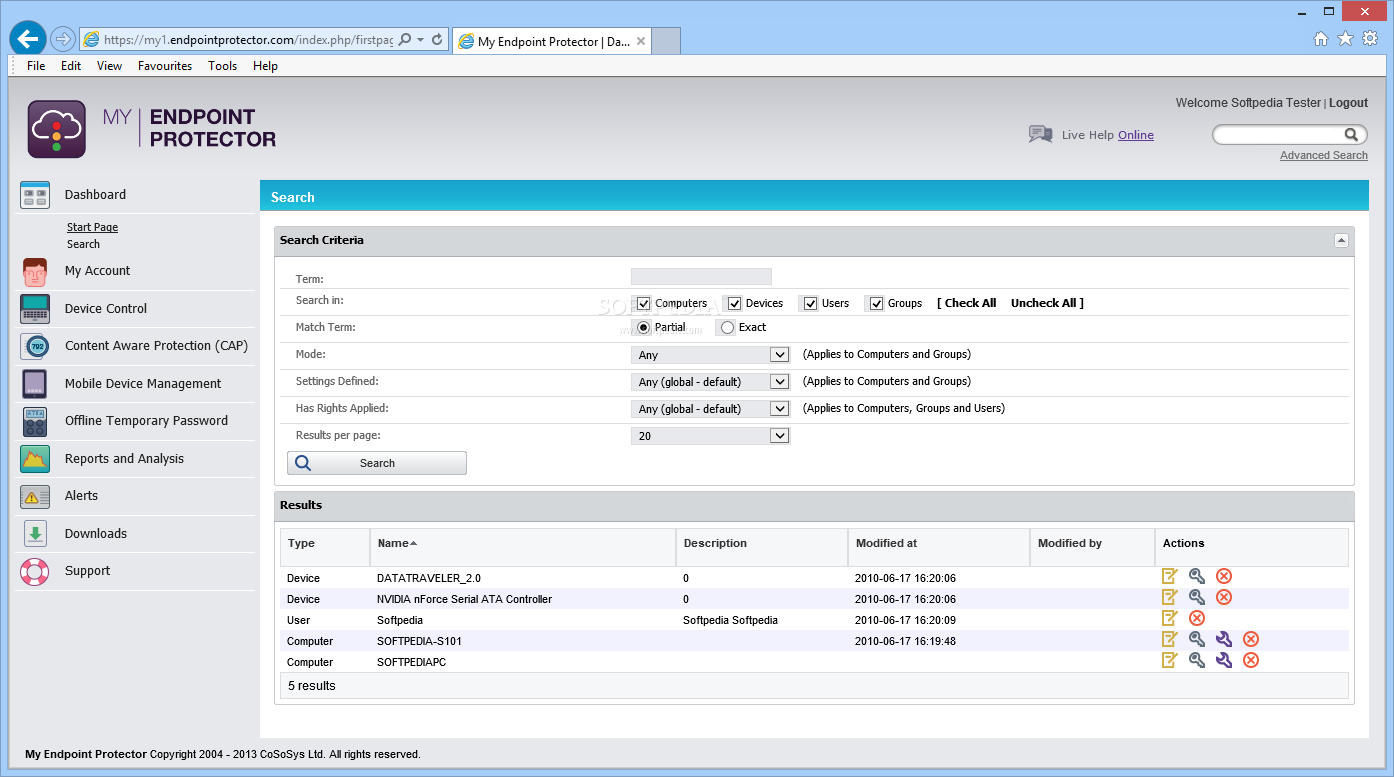Collapse the Search Criteria panel

tap(1341, 240)
